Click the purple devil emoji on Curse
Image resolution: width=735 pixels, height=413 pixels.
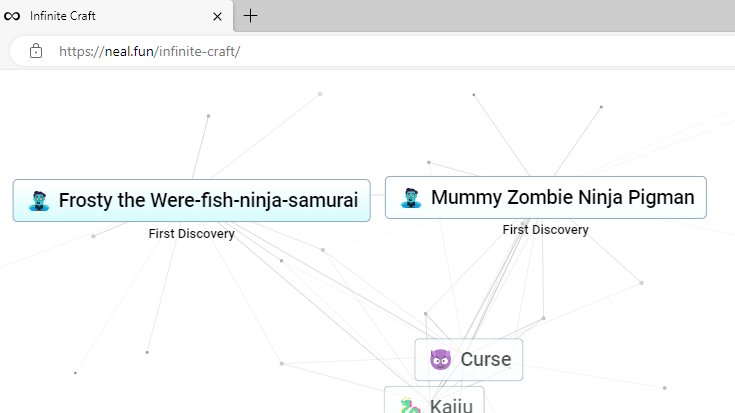(x=441, y=360)
